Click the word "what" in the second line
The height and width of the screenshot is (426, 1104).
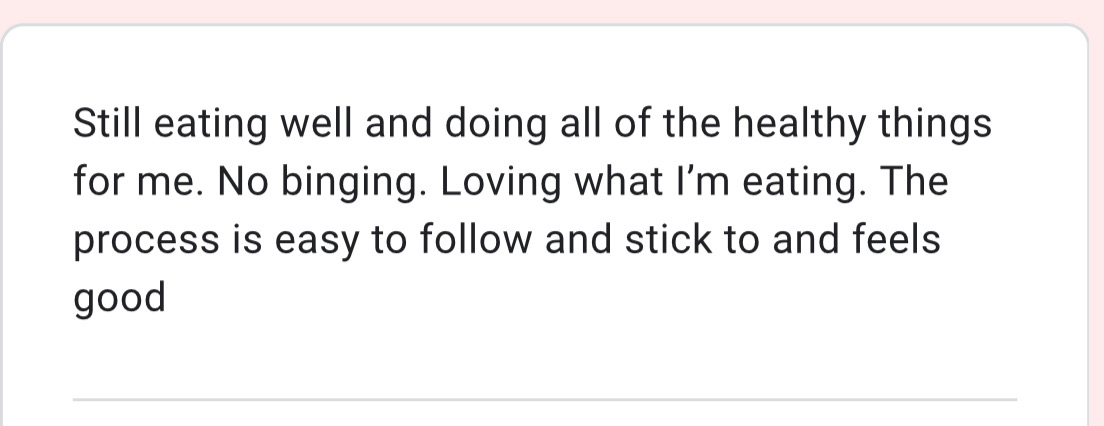(x=618, y=181)
